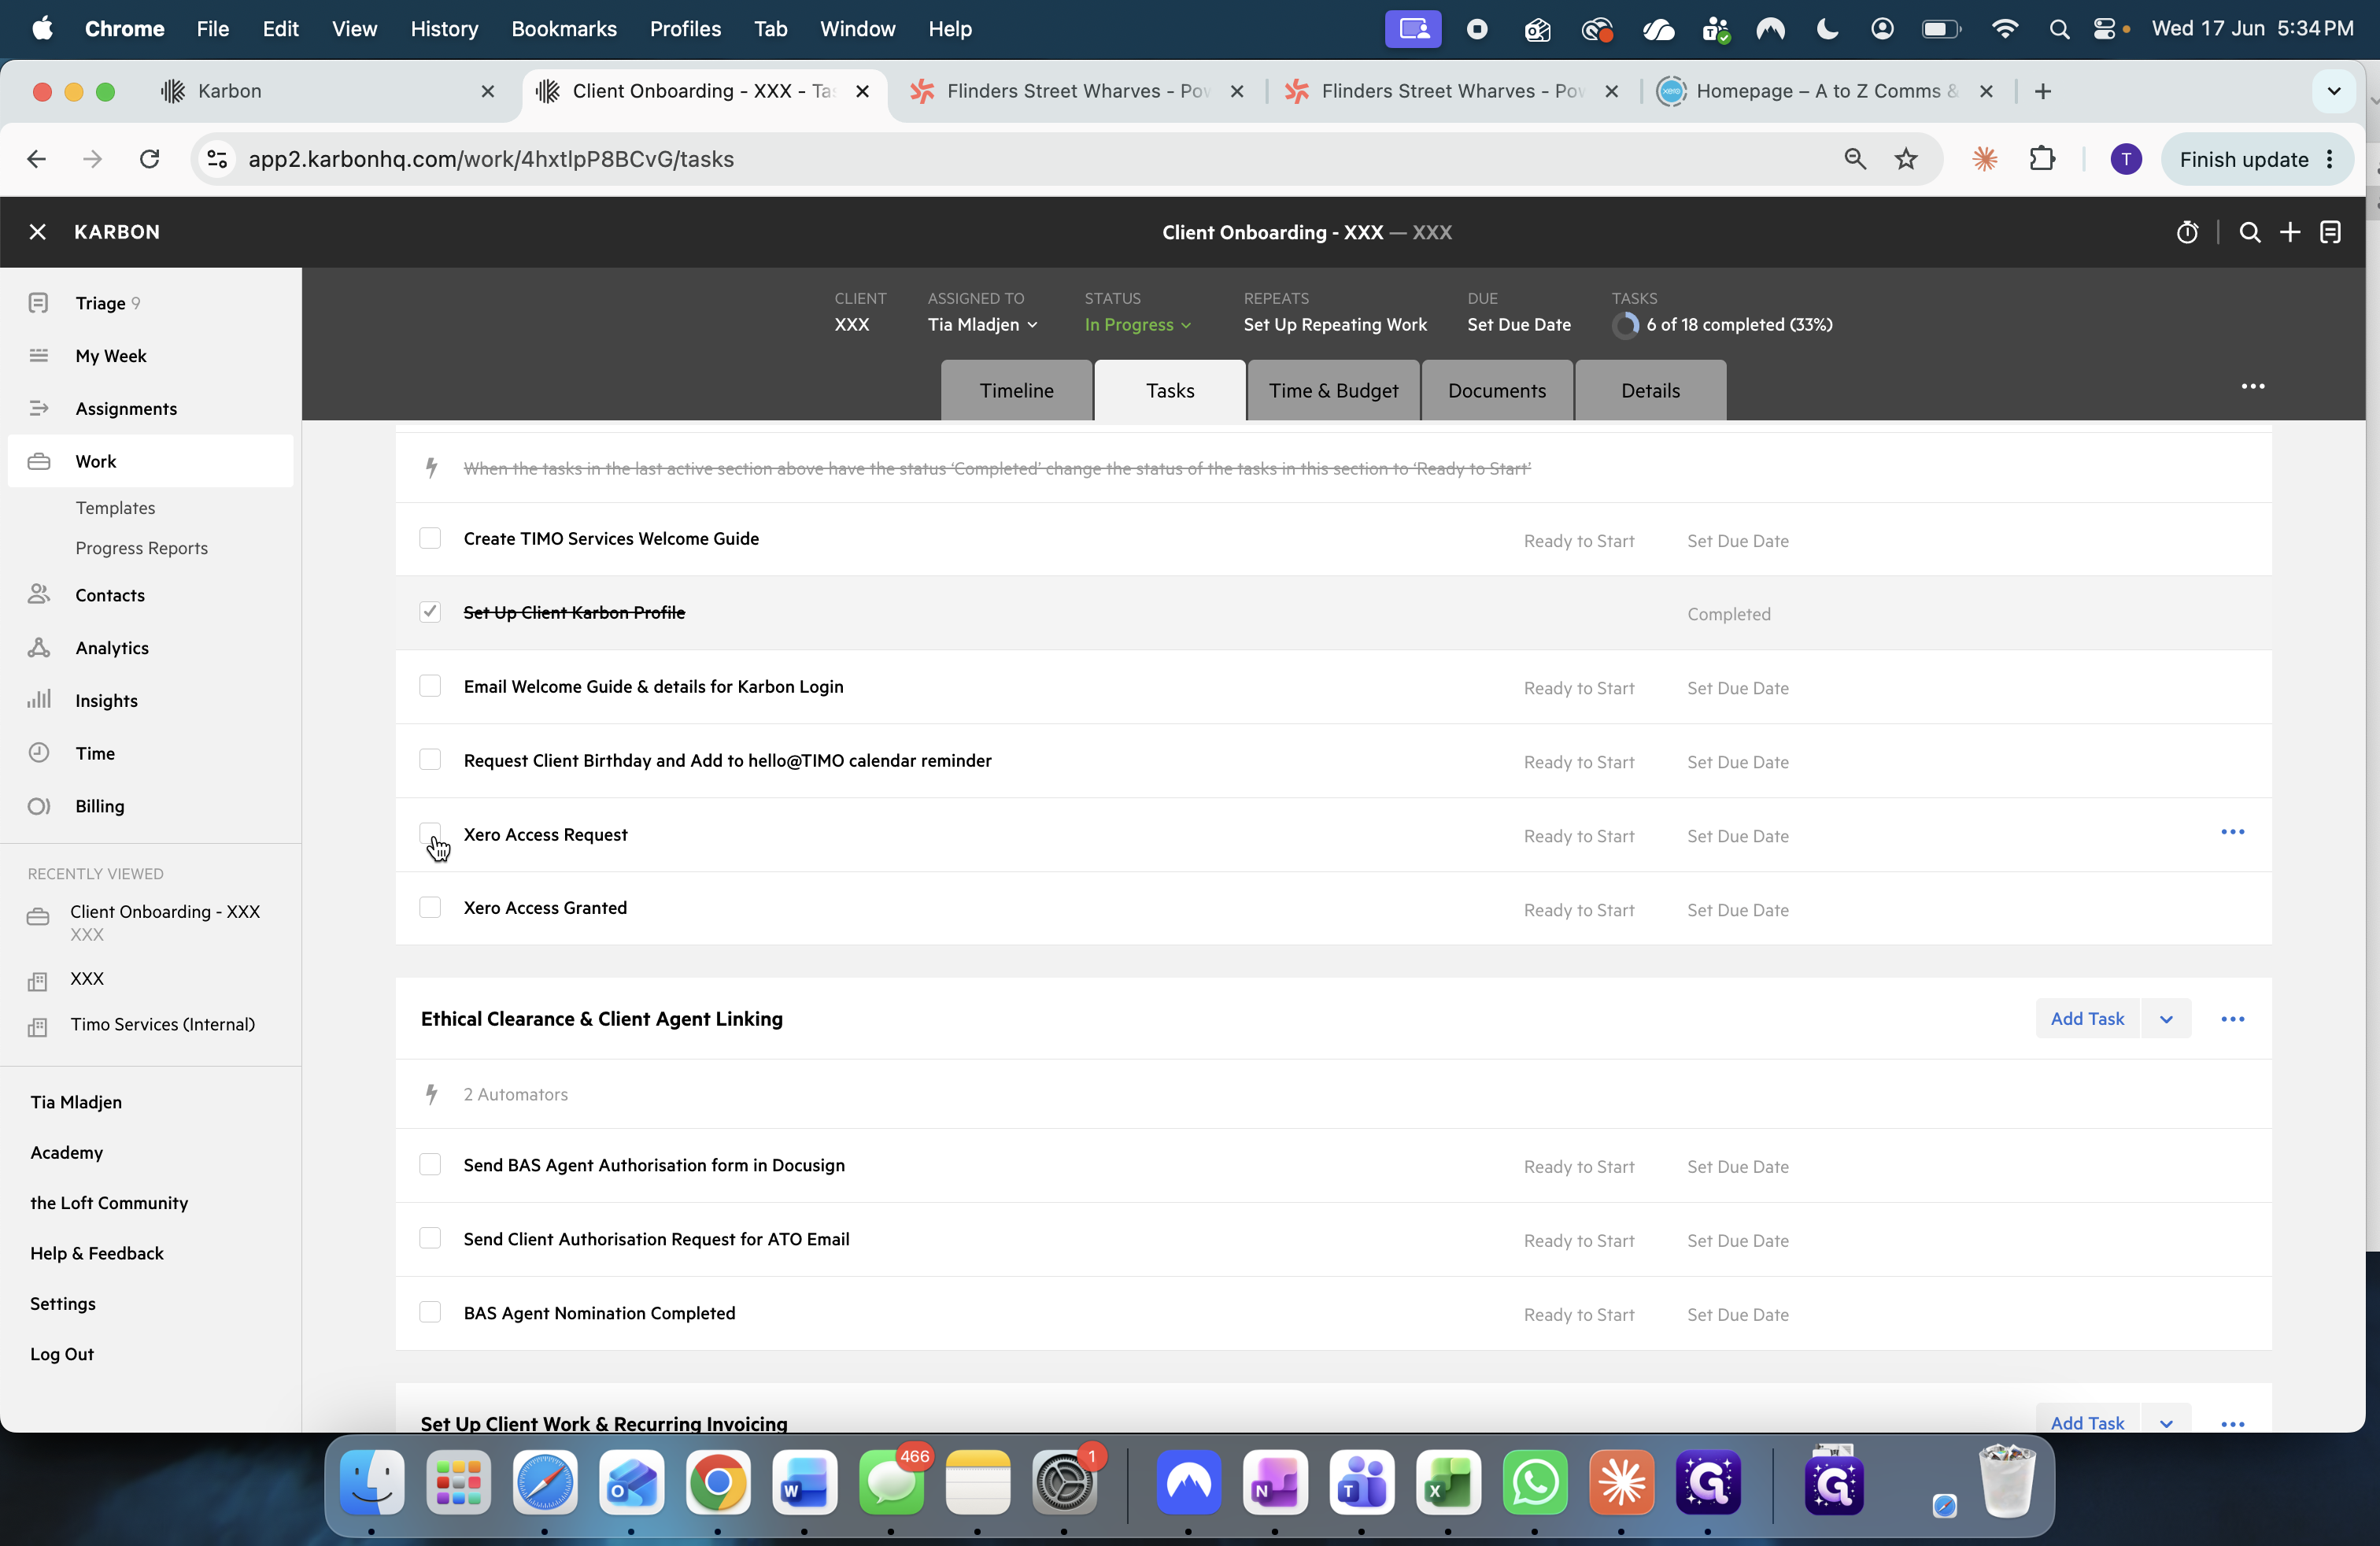
Task: Open Microsoft Teams from the Dock
Action: coord(1361,1482)
